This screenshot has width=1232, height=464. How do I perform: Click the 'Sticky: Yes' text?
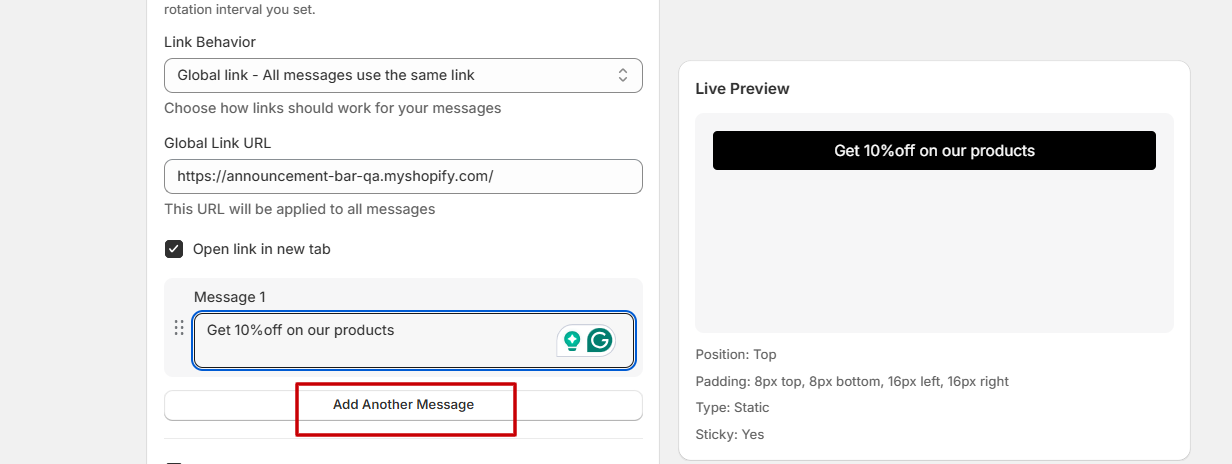(729, 435)
